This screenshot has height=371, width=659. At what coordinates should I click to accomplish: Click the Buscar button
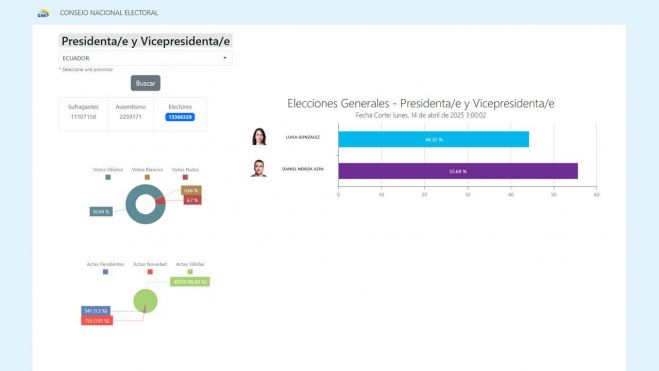pos(145,83)
